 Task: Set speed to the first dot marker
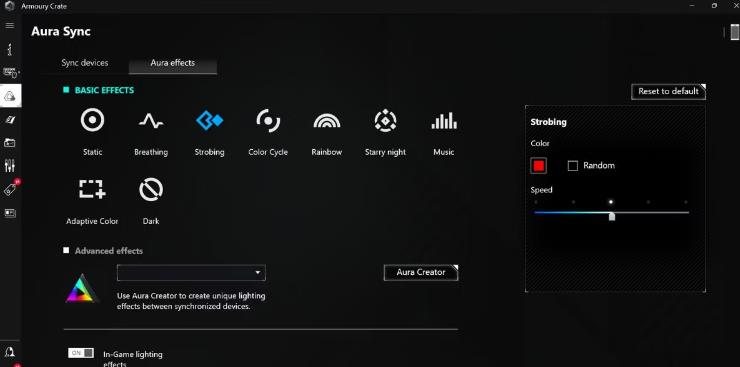click(x=536, y=202)
